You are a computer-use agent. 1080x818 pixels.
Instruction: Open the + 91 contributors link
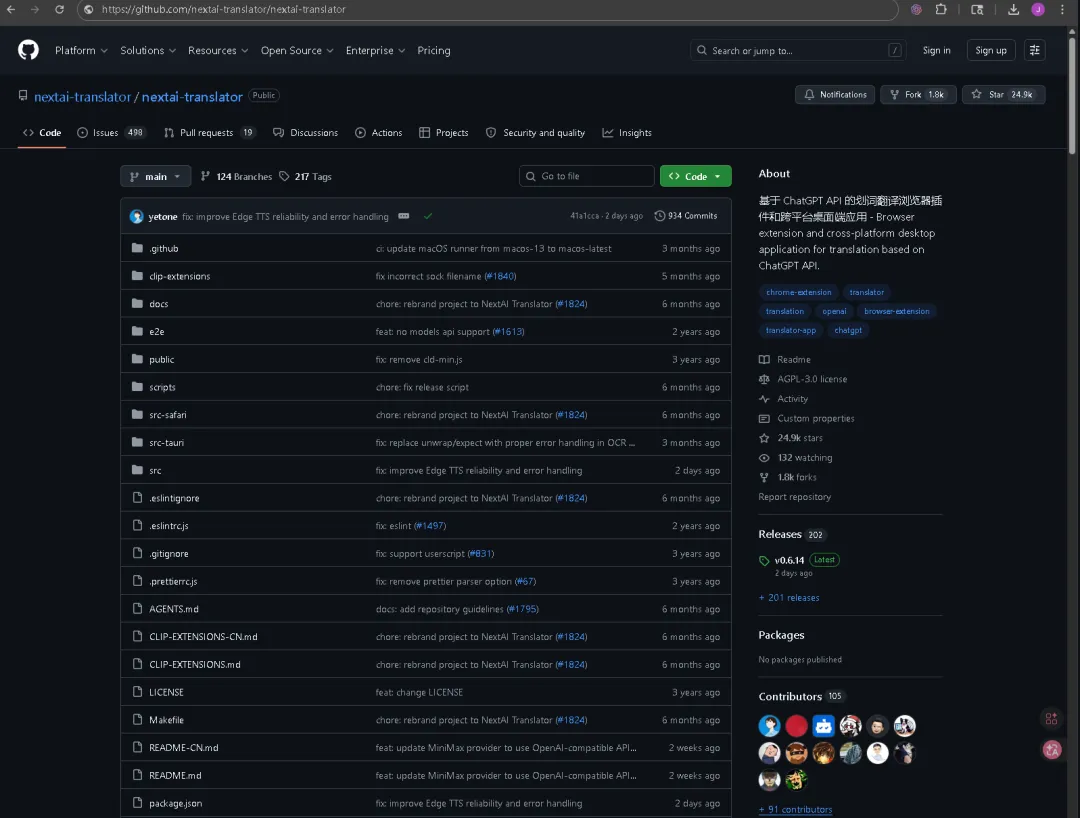795,810
